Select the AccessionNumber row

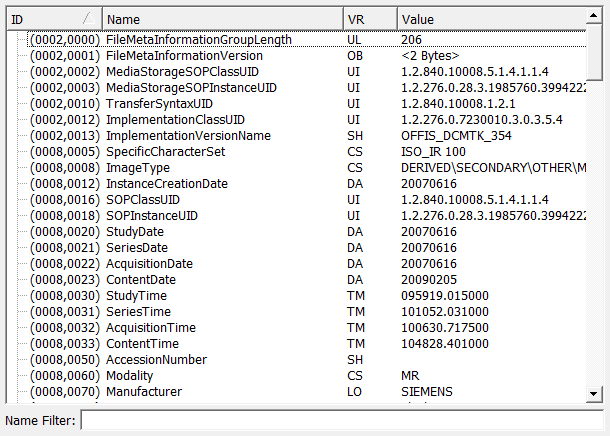point(156,359)
